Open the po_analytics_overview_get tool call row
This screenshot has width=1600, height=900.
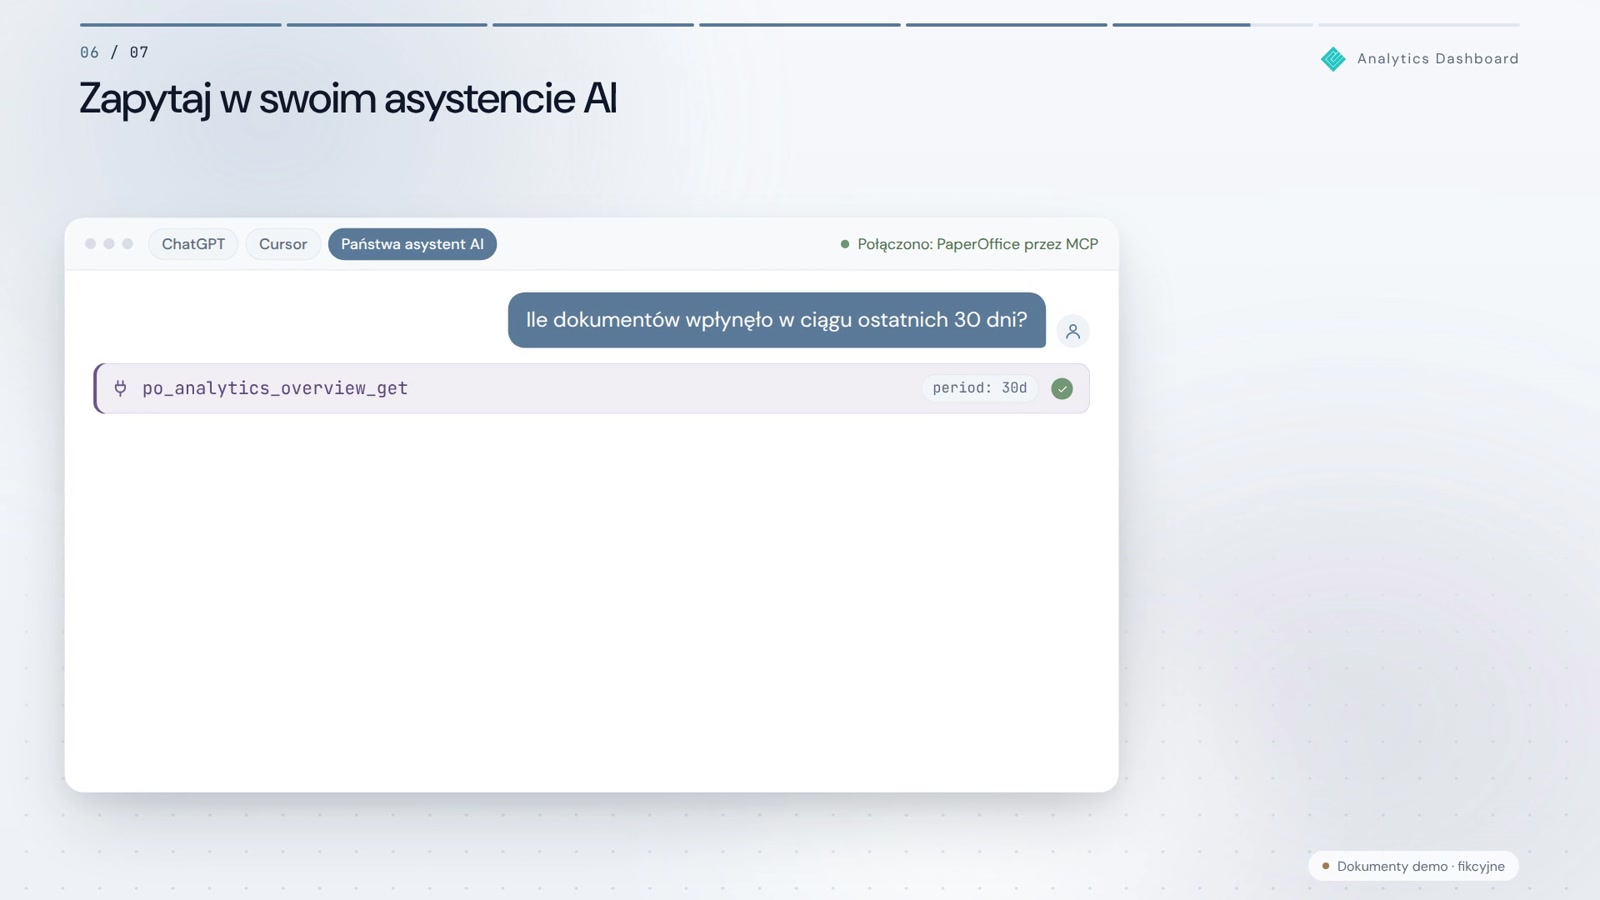(x=591, y=388)
